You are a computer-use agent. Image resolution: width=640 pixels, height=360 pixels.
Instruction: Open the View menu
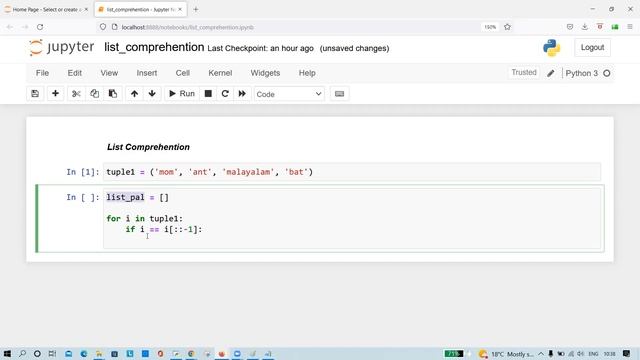pyautogui.click(x=109, y=73)
